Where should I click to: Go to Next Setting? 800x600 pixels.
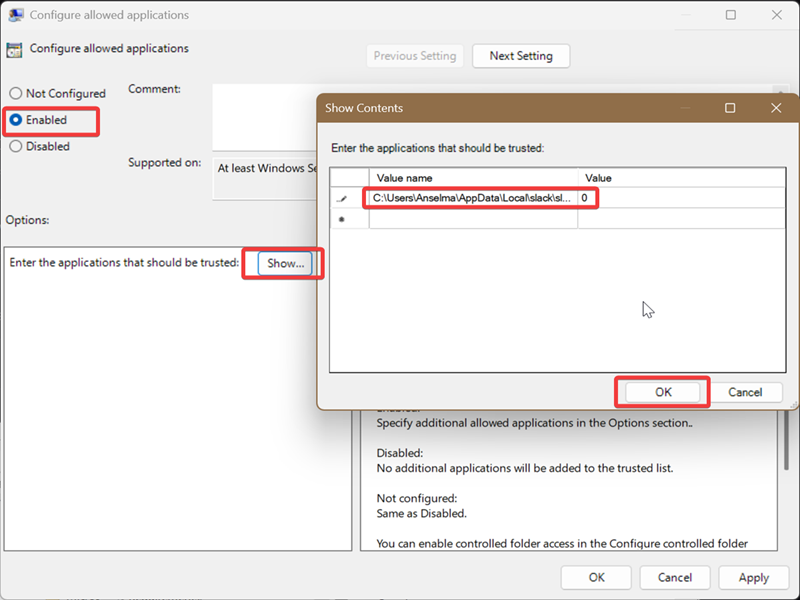coord(521,56)
